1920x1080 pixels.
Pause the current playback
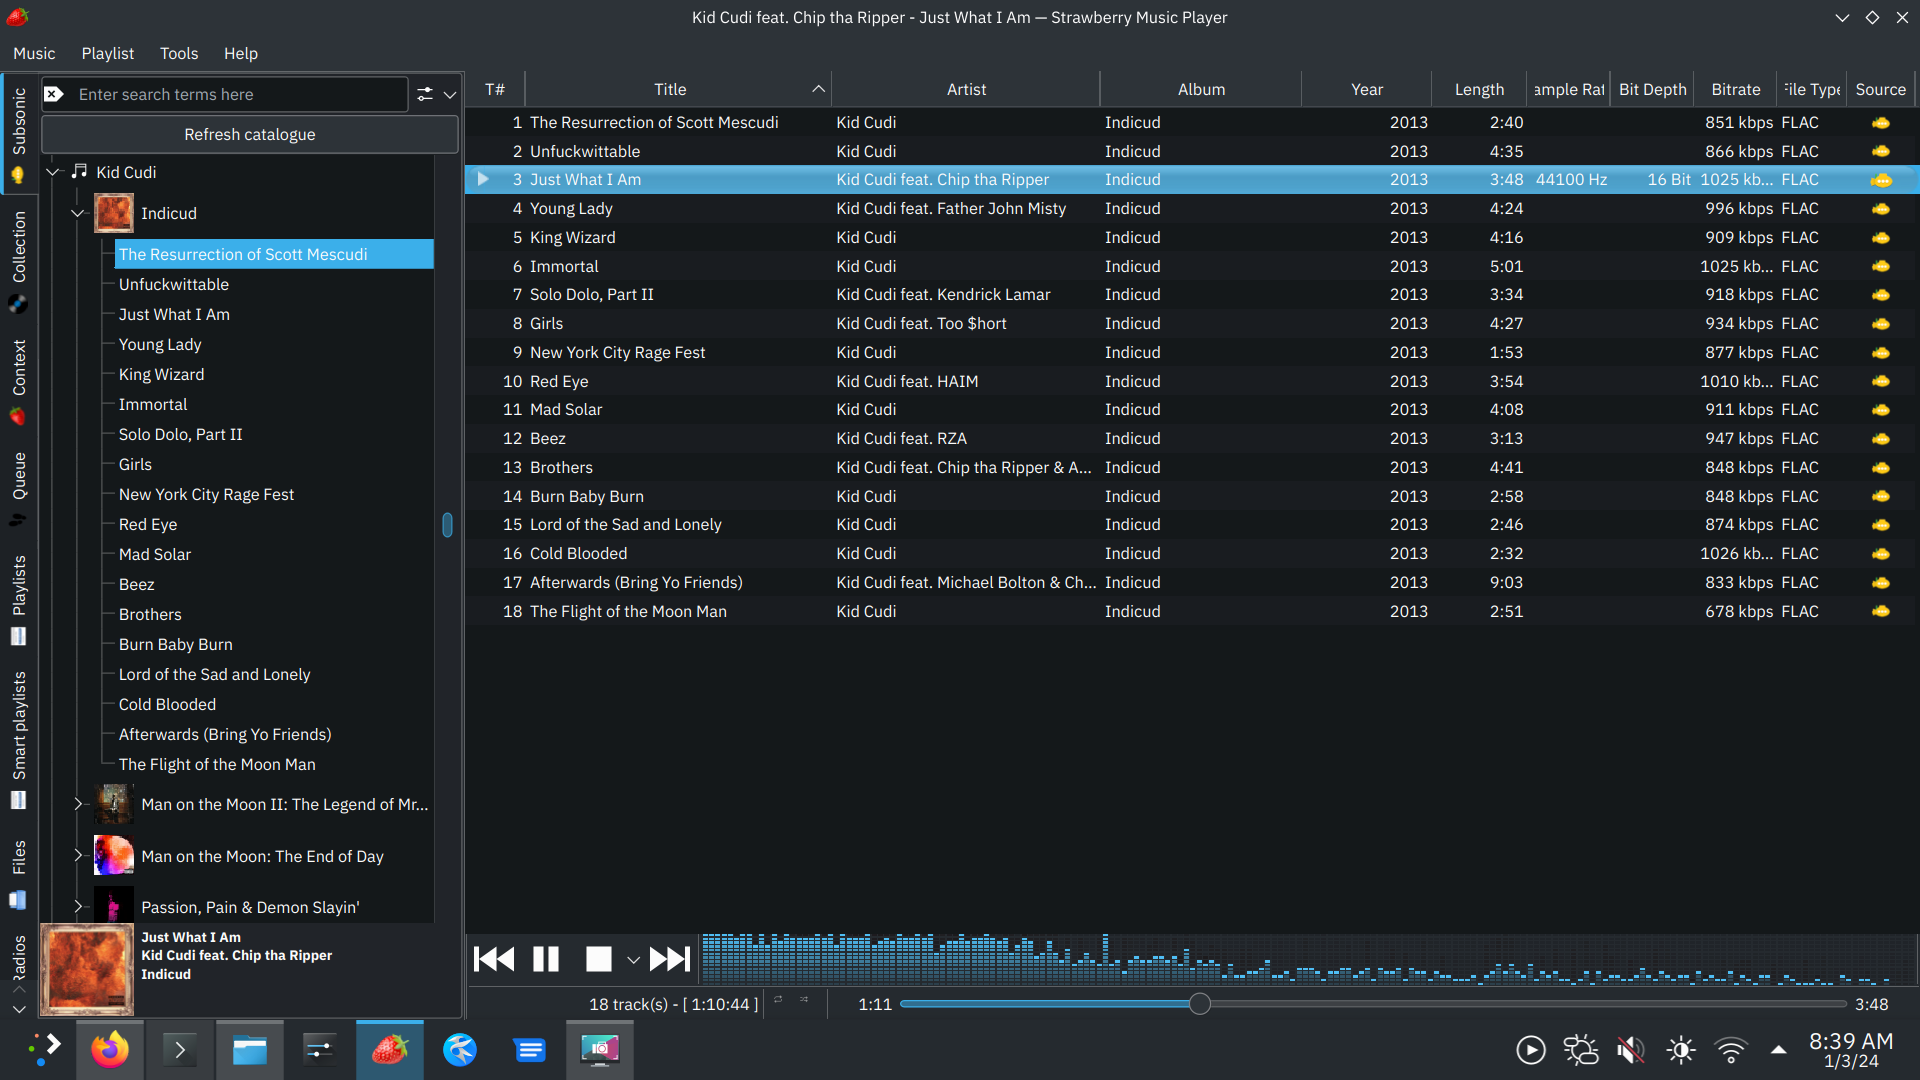click(x=546, y=959)
